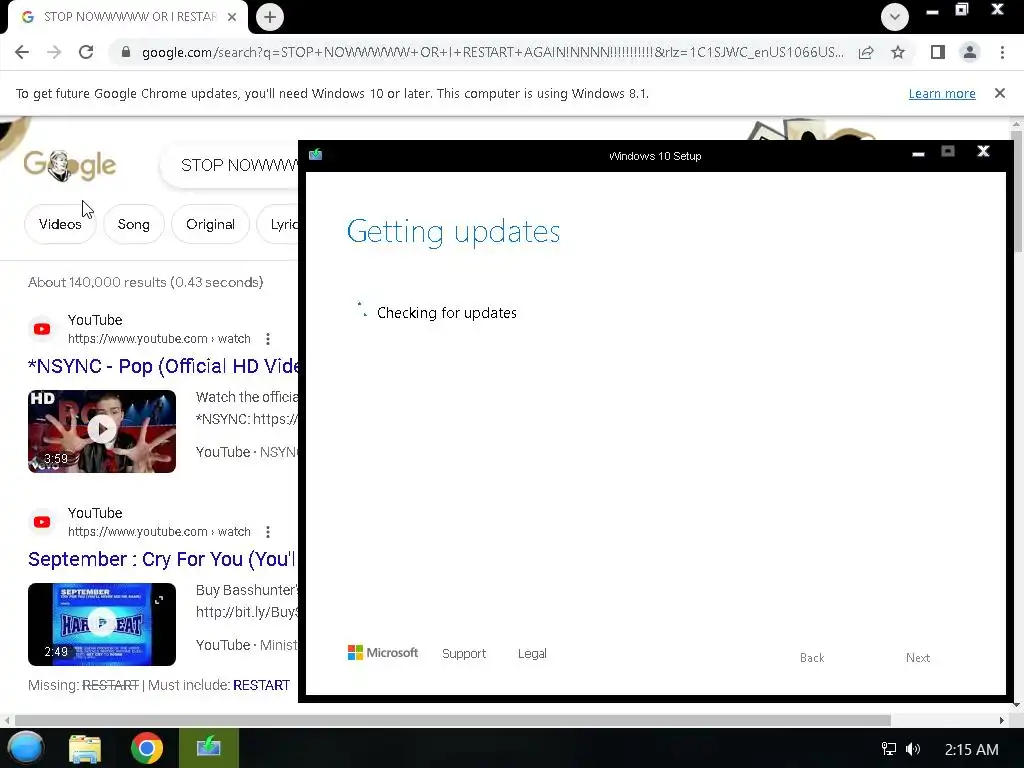Image resolution: width=1024 pixels, height=768 pixels.
Task: Click the Chrome forward arrow
Action: click(54, 52)
